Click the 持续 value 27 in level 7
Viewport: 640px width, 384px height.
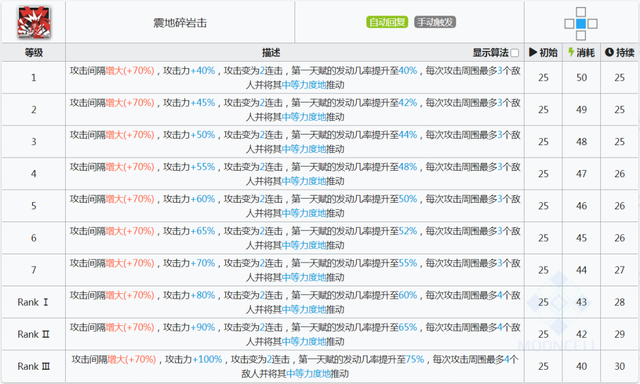coord(620,270)
